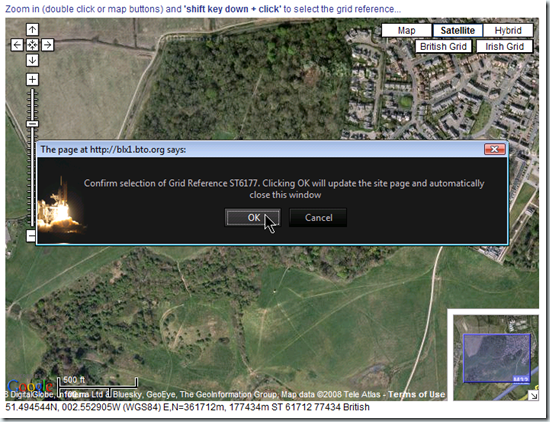Pan the map north with up arrow
This screenshot has height=422, width=550.
pyautogui.click(x=32, y=29)
